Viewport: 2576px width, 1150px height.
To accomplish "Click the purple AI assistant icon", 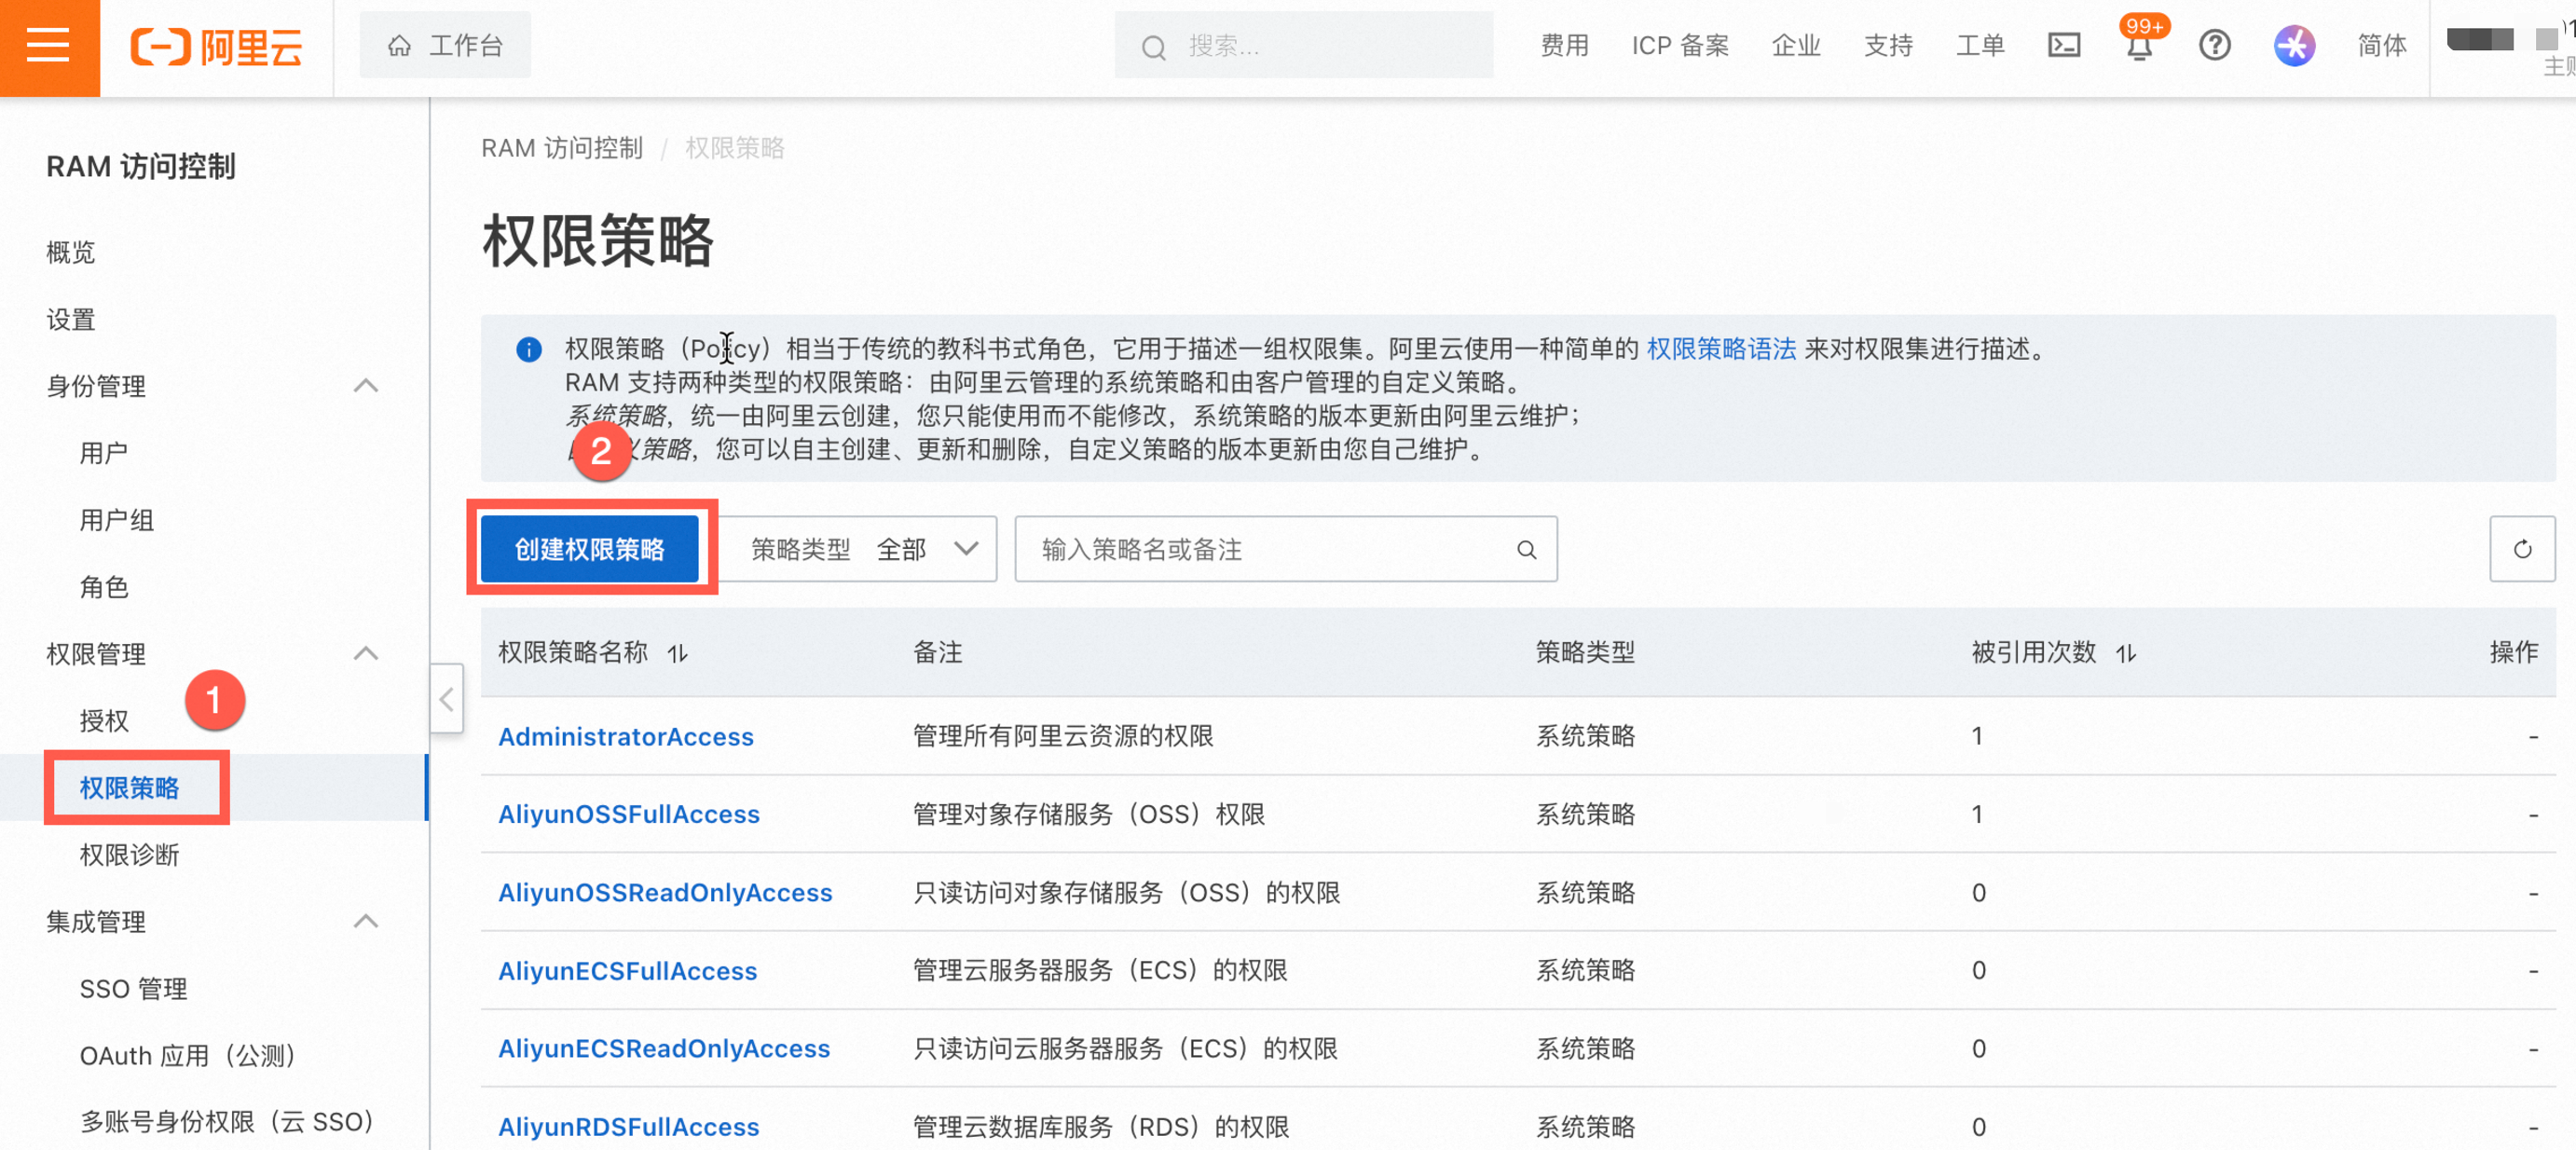I will (2294, 46).
